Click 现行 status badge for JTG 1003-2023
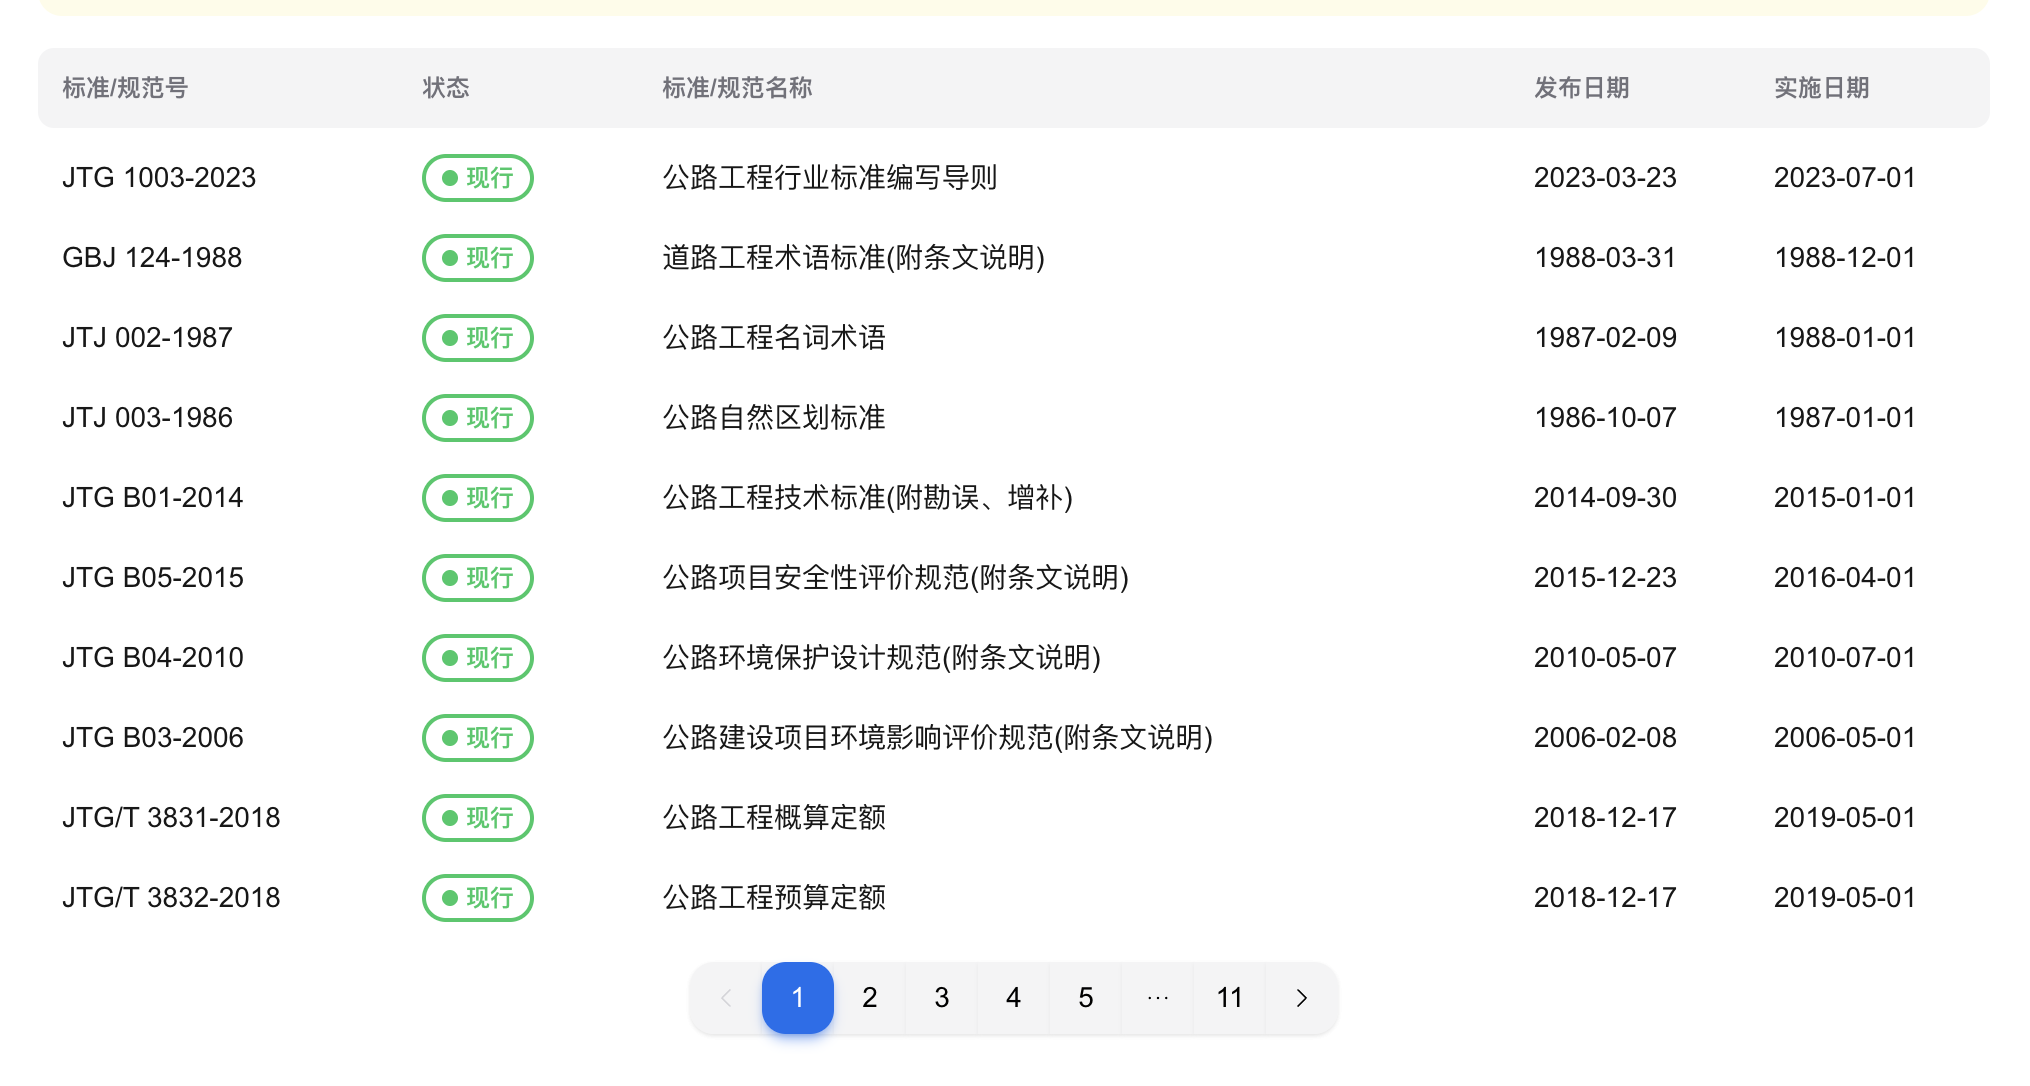The width and height of the screenshot is (2030, 1086). click(477, 178)
